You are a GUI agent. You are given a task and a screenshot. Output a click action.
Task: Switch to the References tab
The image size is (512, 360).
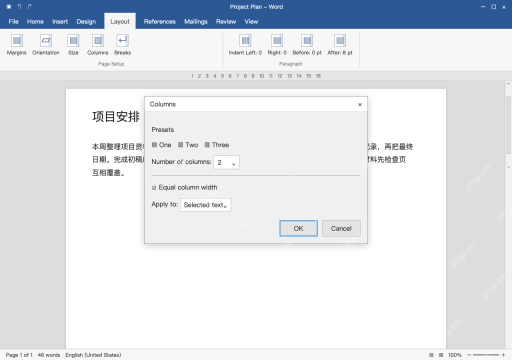[x=160, y=22]
